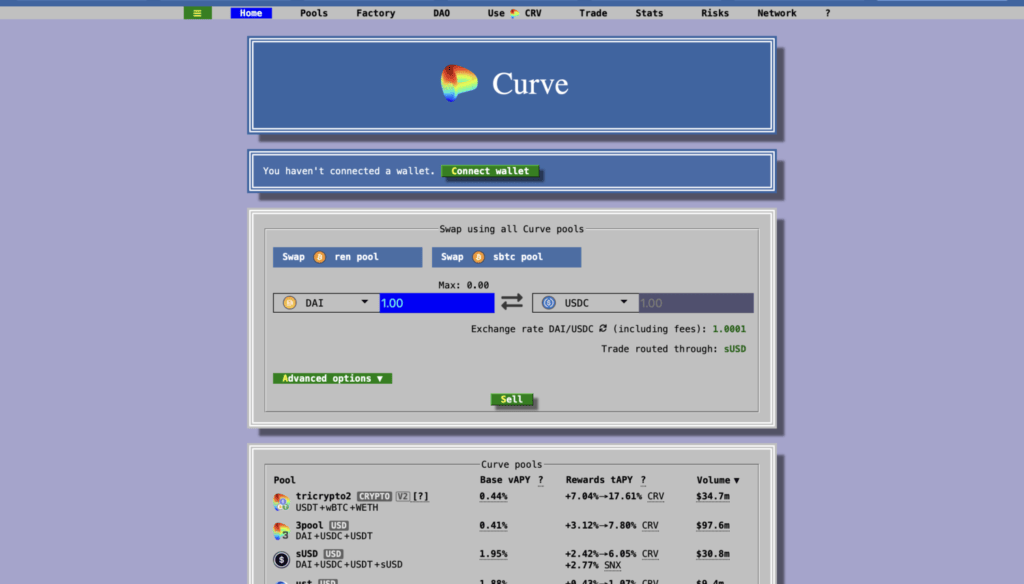
Task: Click the sUSD pool icon
Action: click(281, 559)
